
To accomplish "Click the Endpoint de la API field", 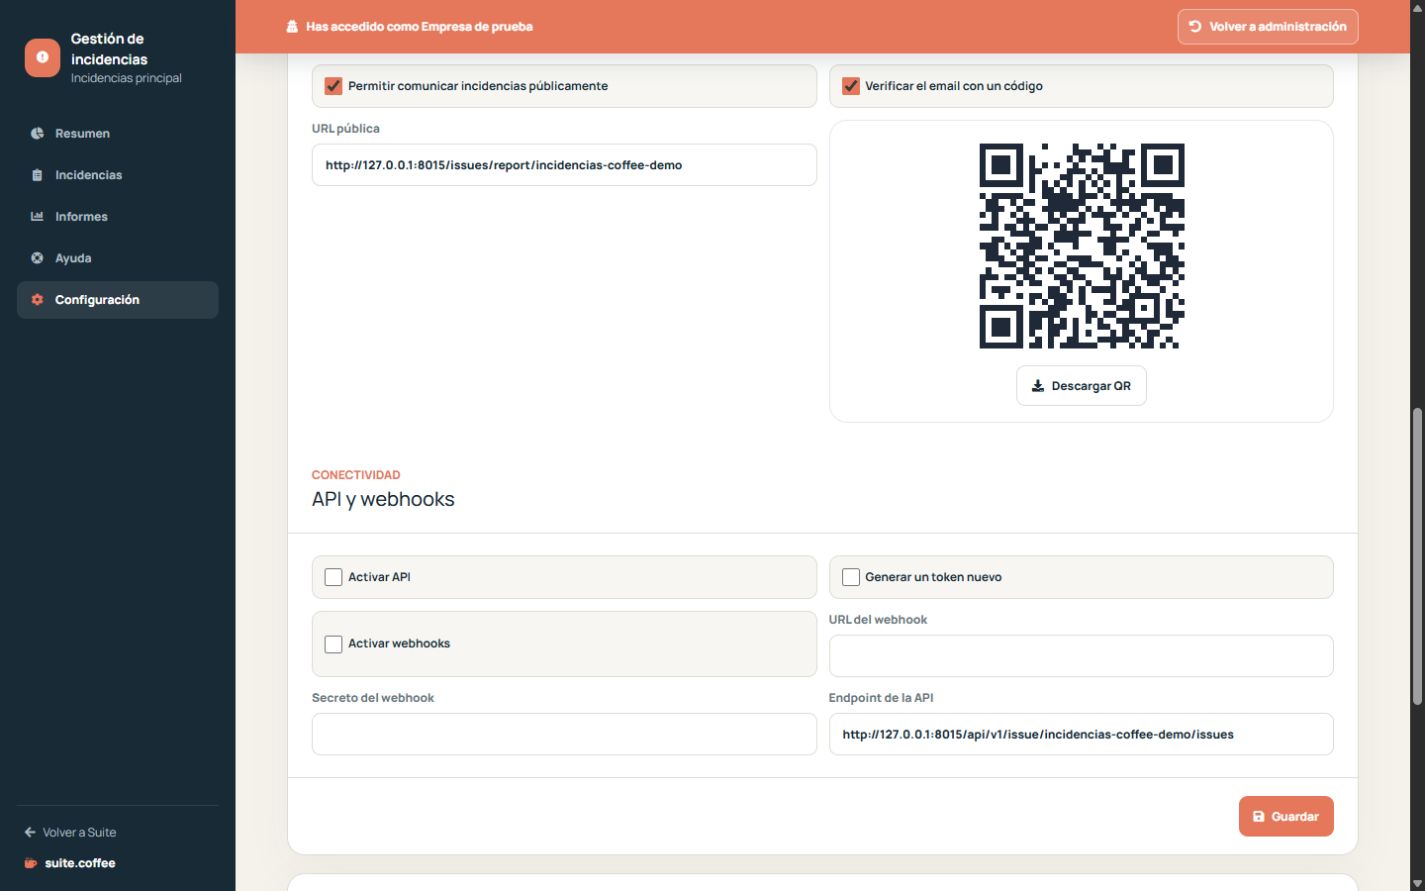I will click(x=1081, y=734).
